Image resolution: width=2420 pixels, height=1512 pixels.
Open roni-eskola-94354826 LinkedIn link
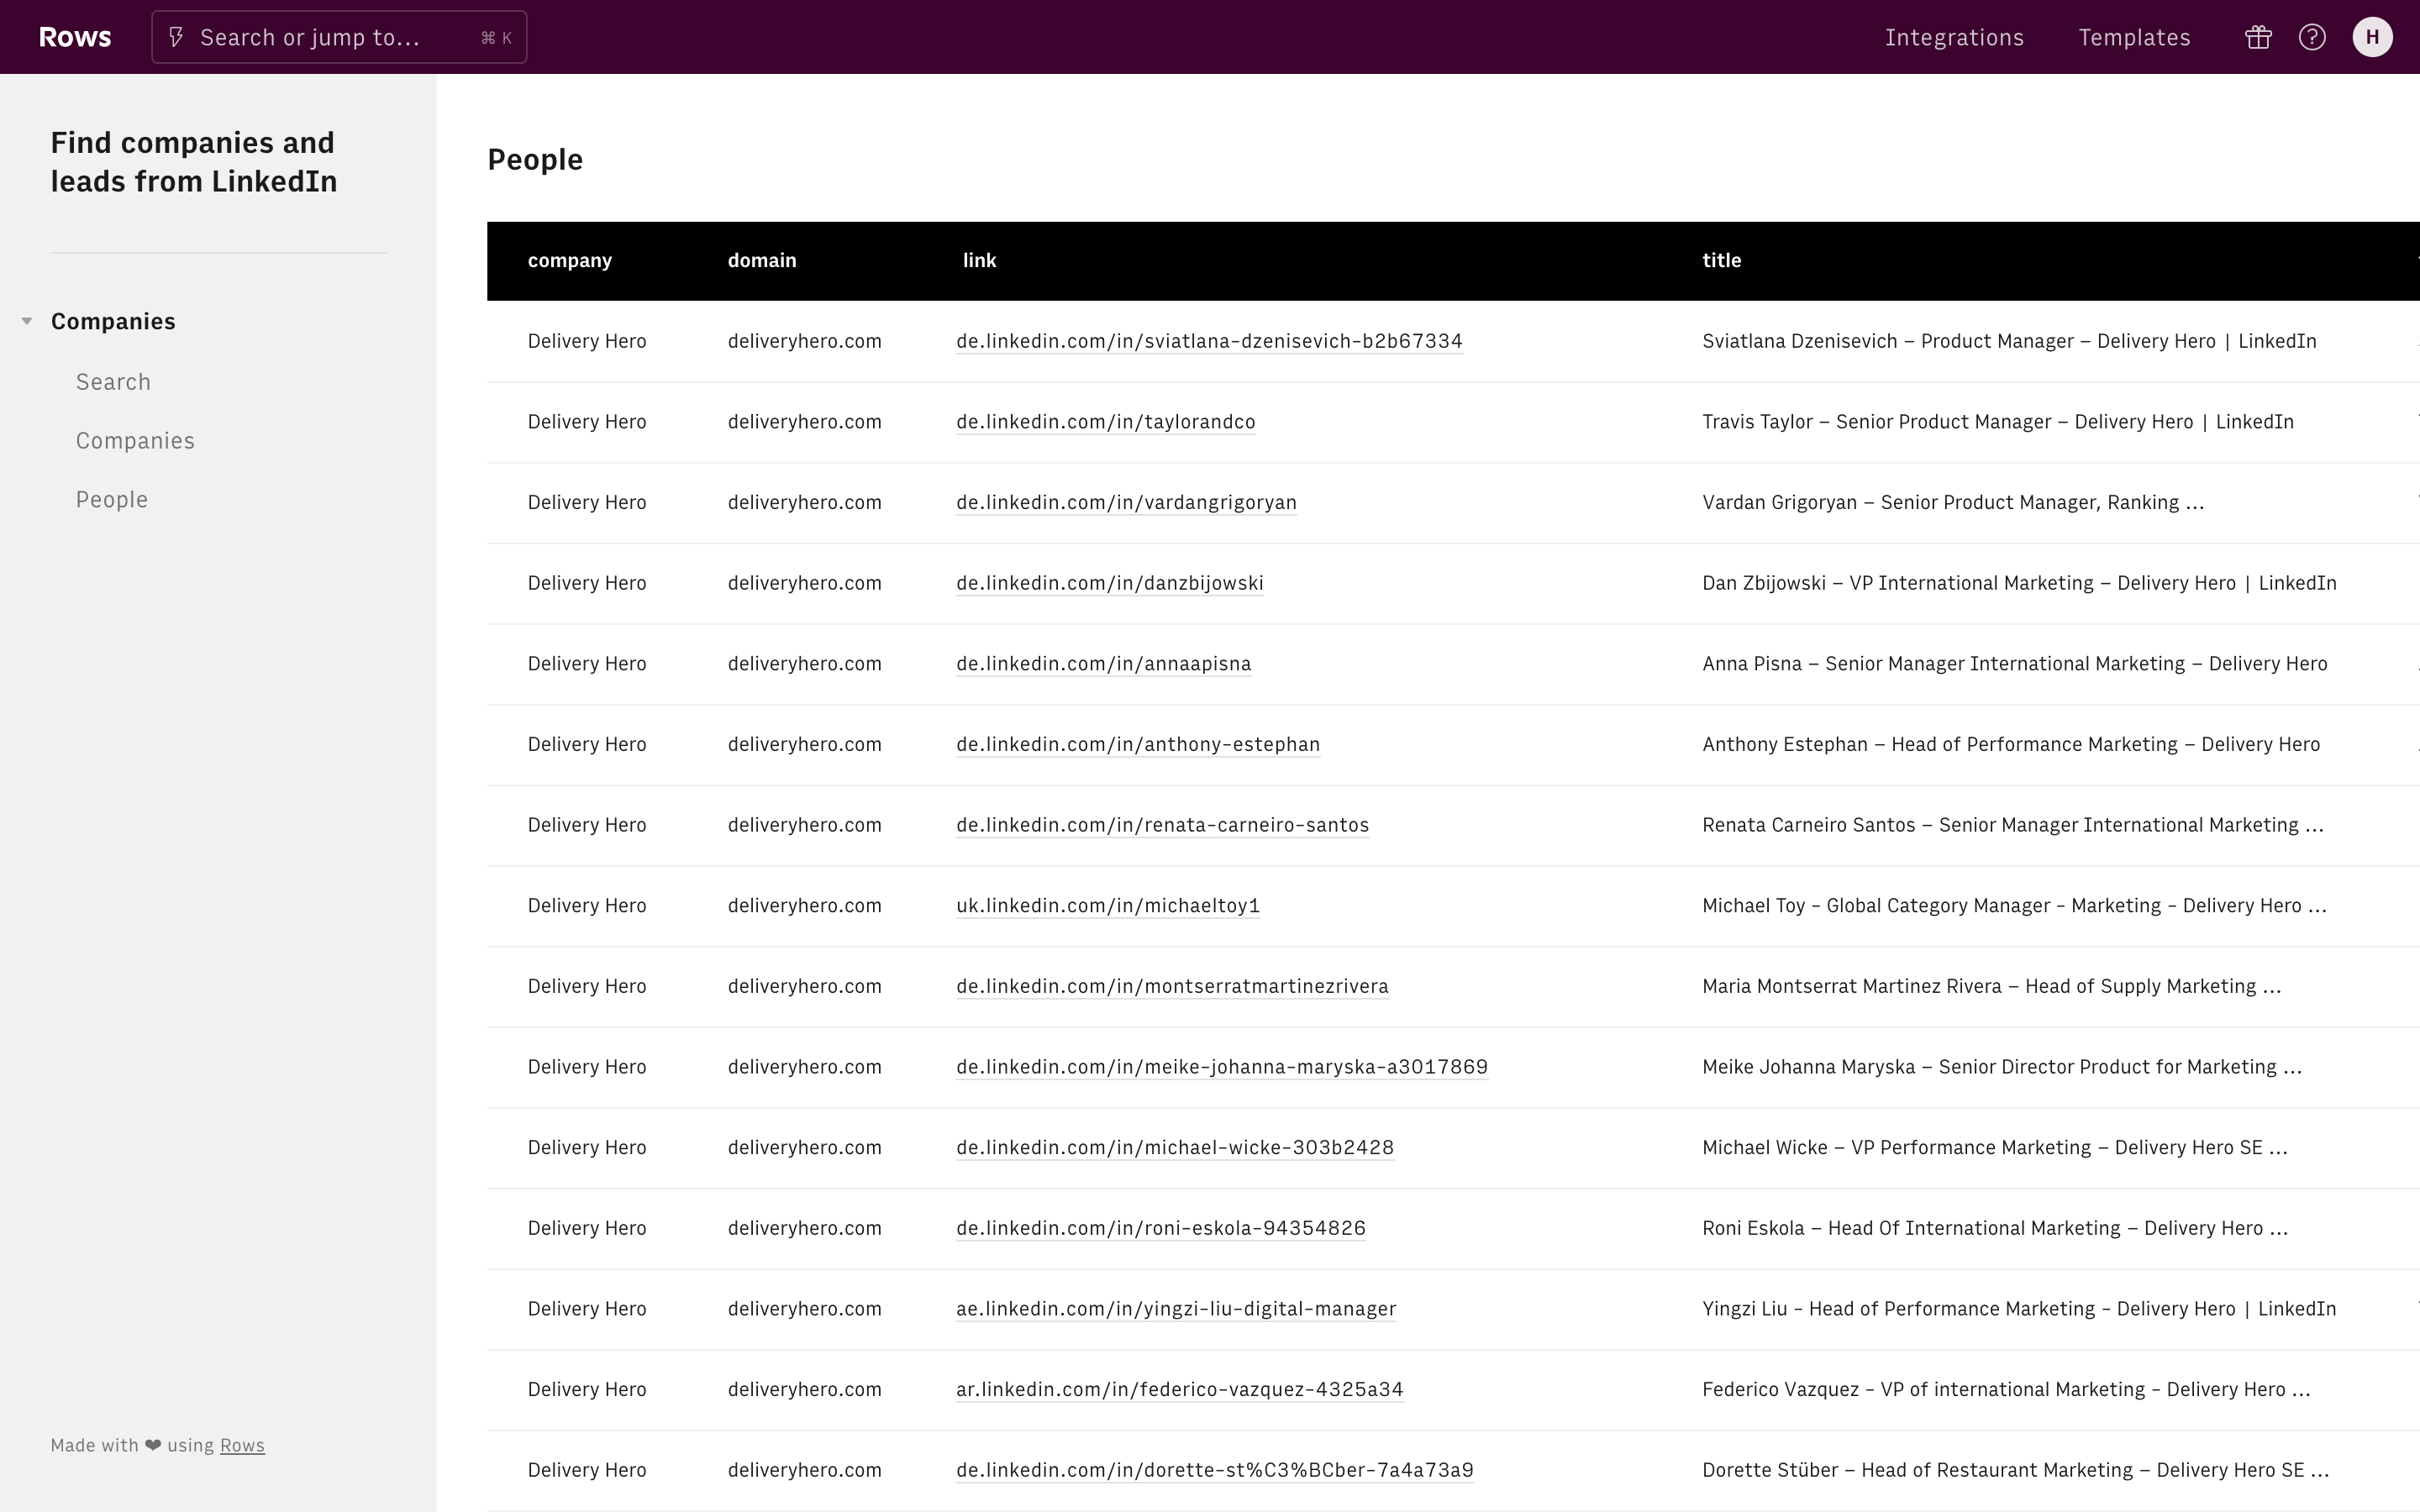point(1160,1228)
